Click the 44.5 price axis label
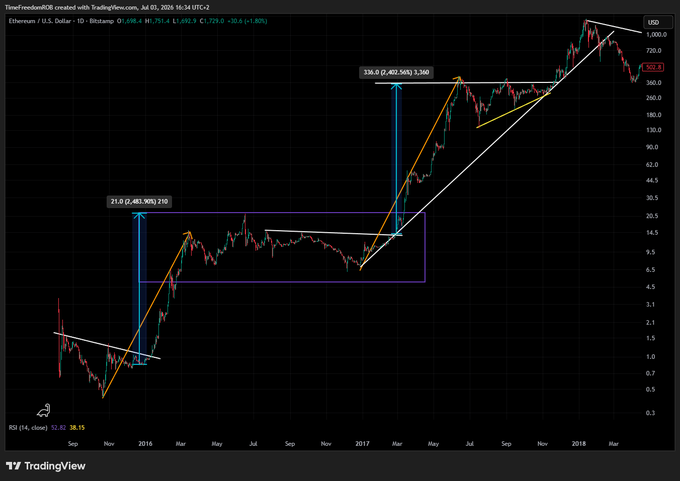680x481 pixels. click(x=652, y=180)
